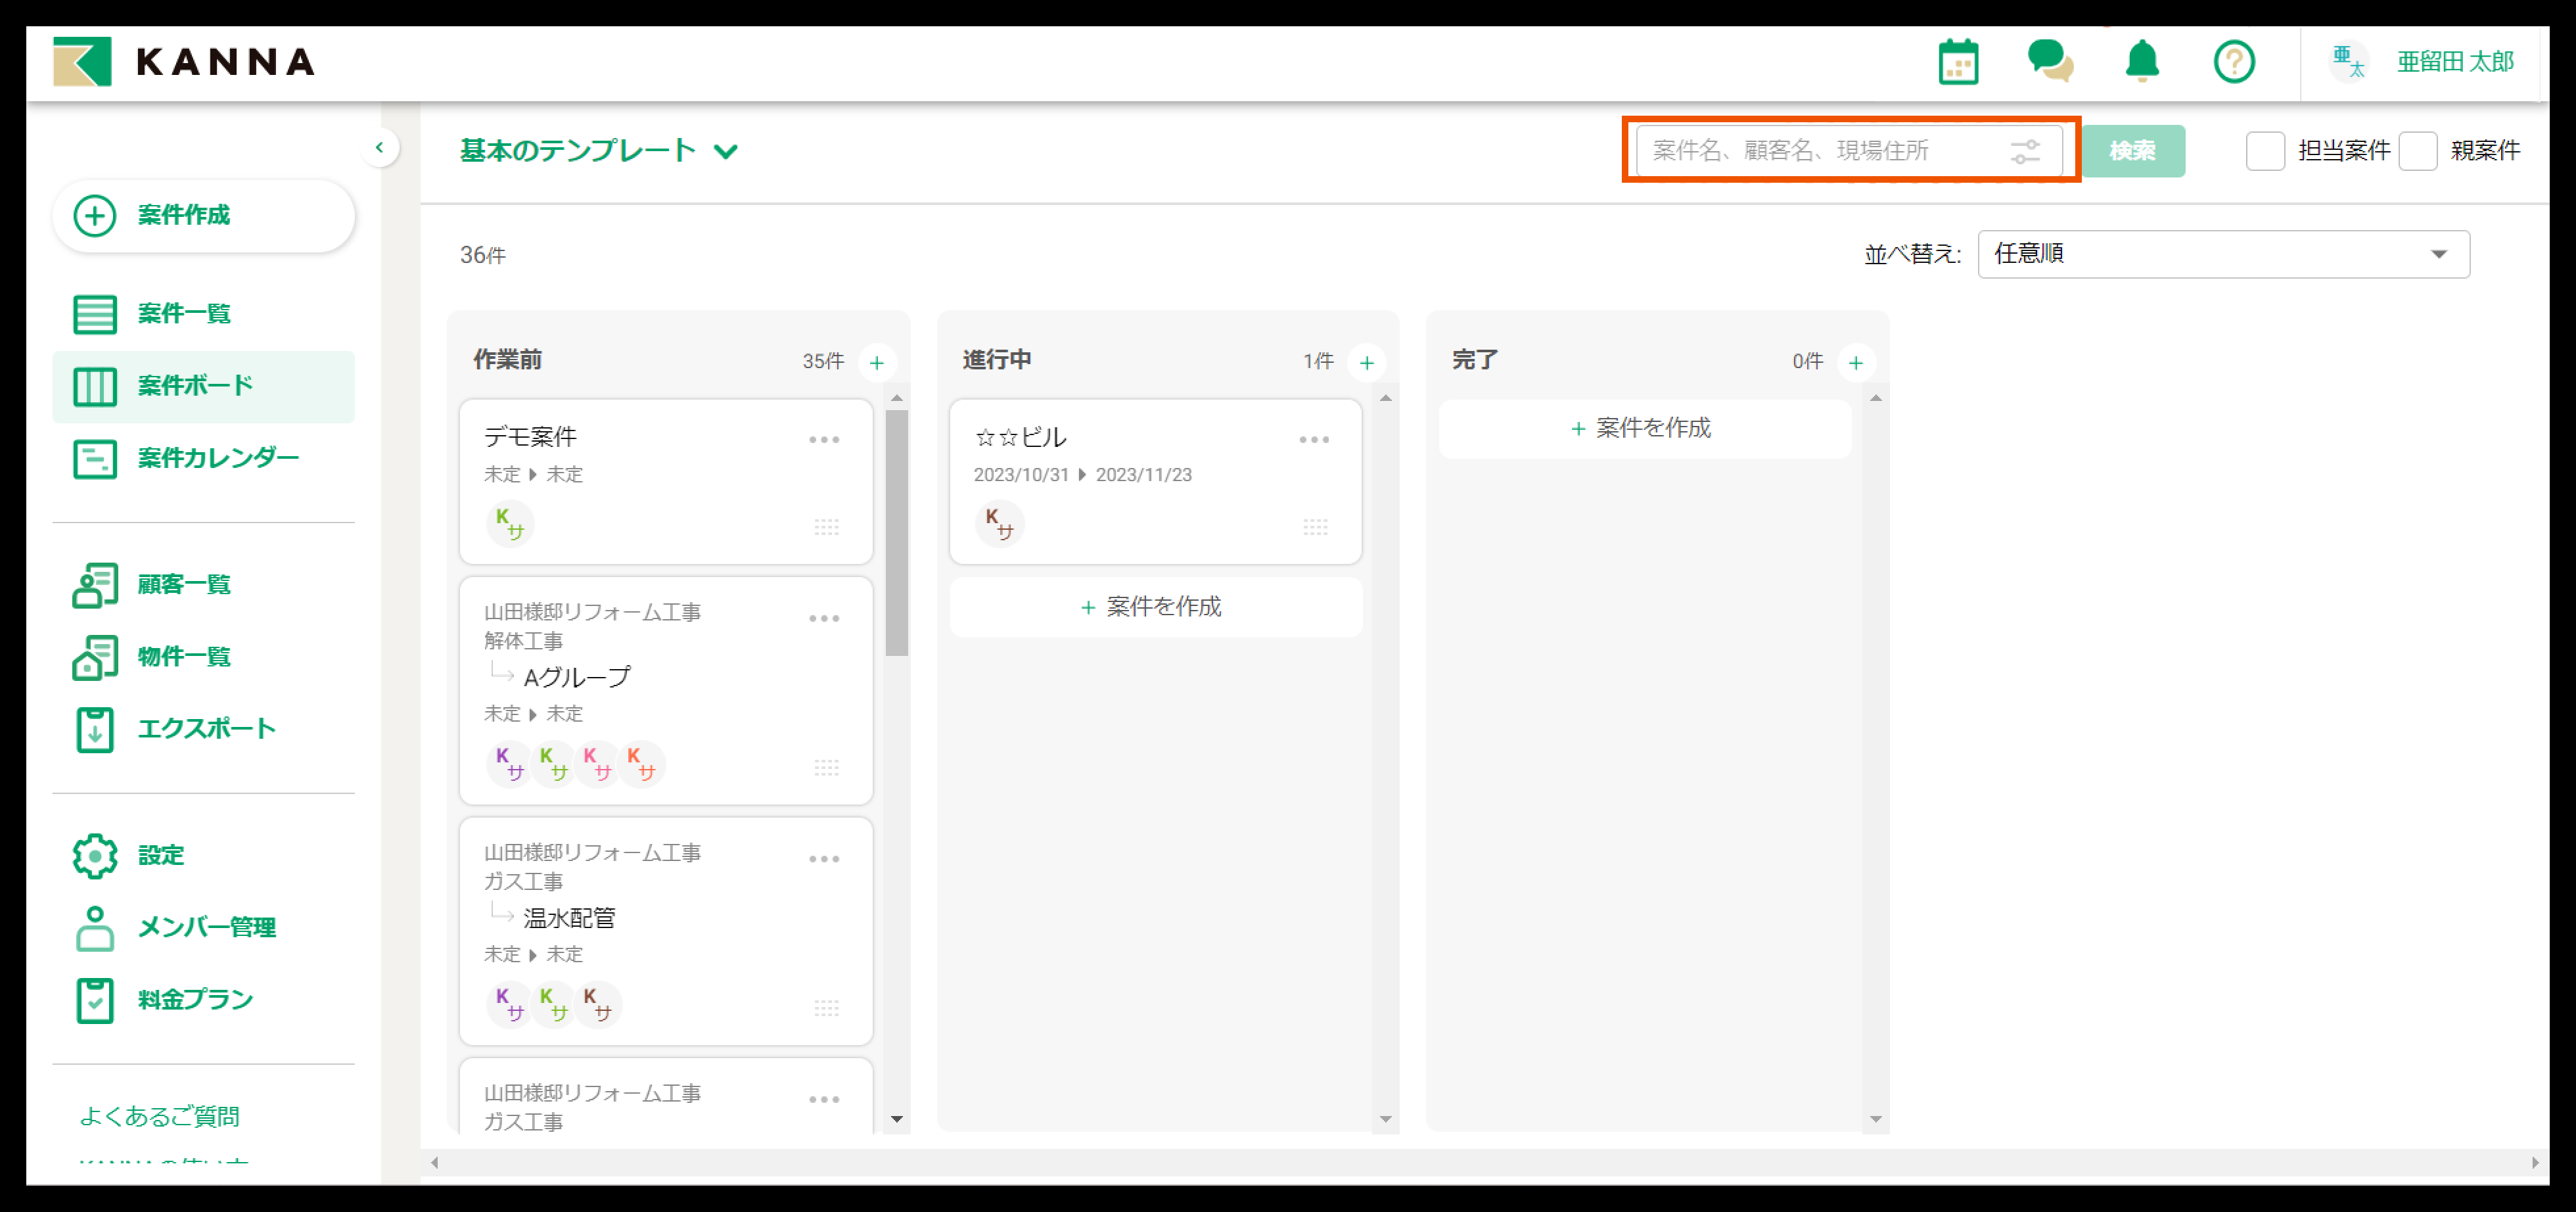Enable the 親案件 checkbox
2576x1212 pixels.
tap(2417, 151)
